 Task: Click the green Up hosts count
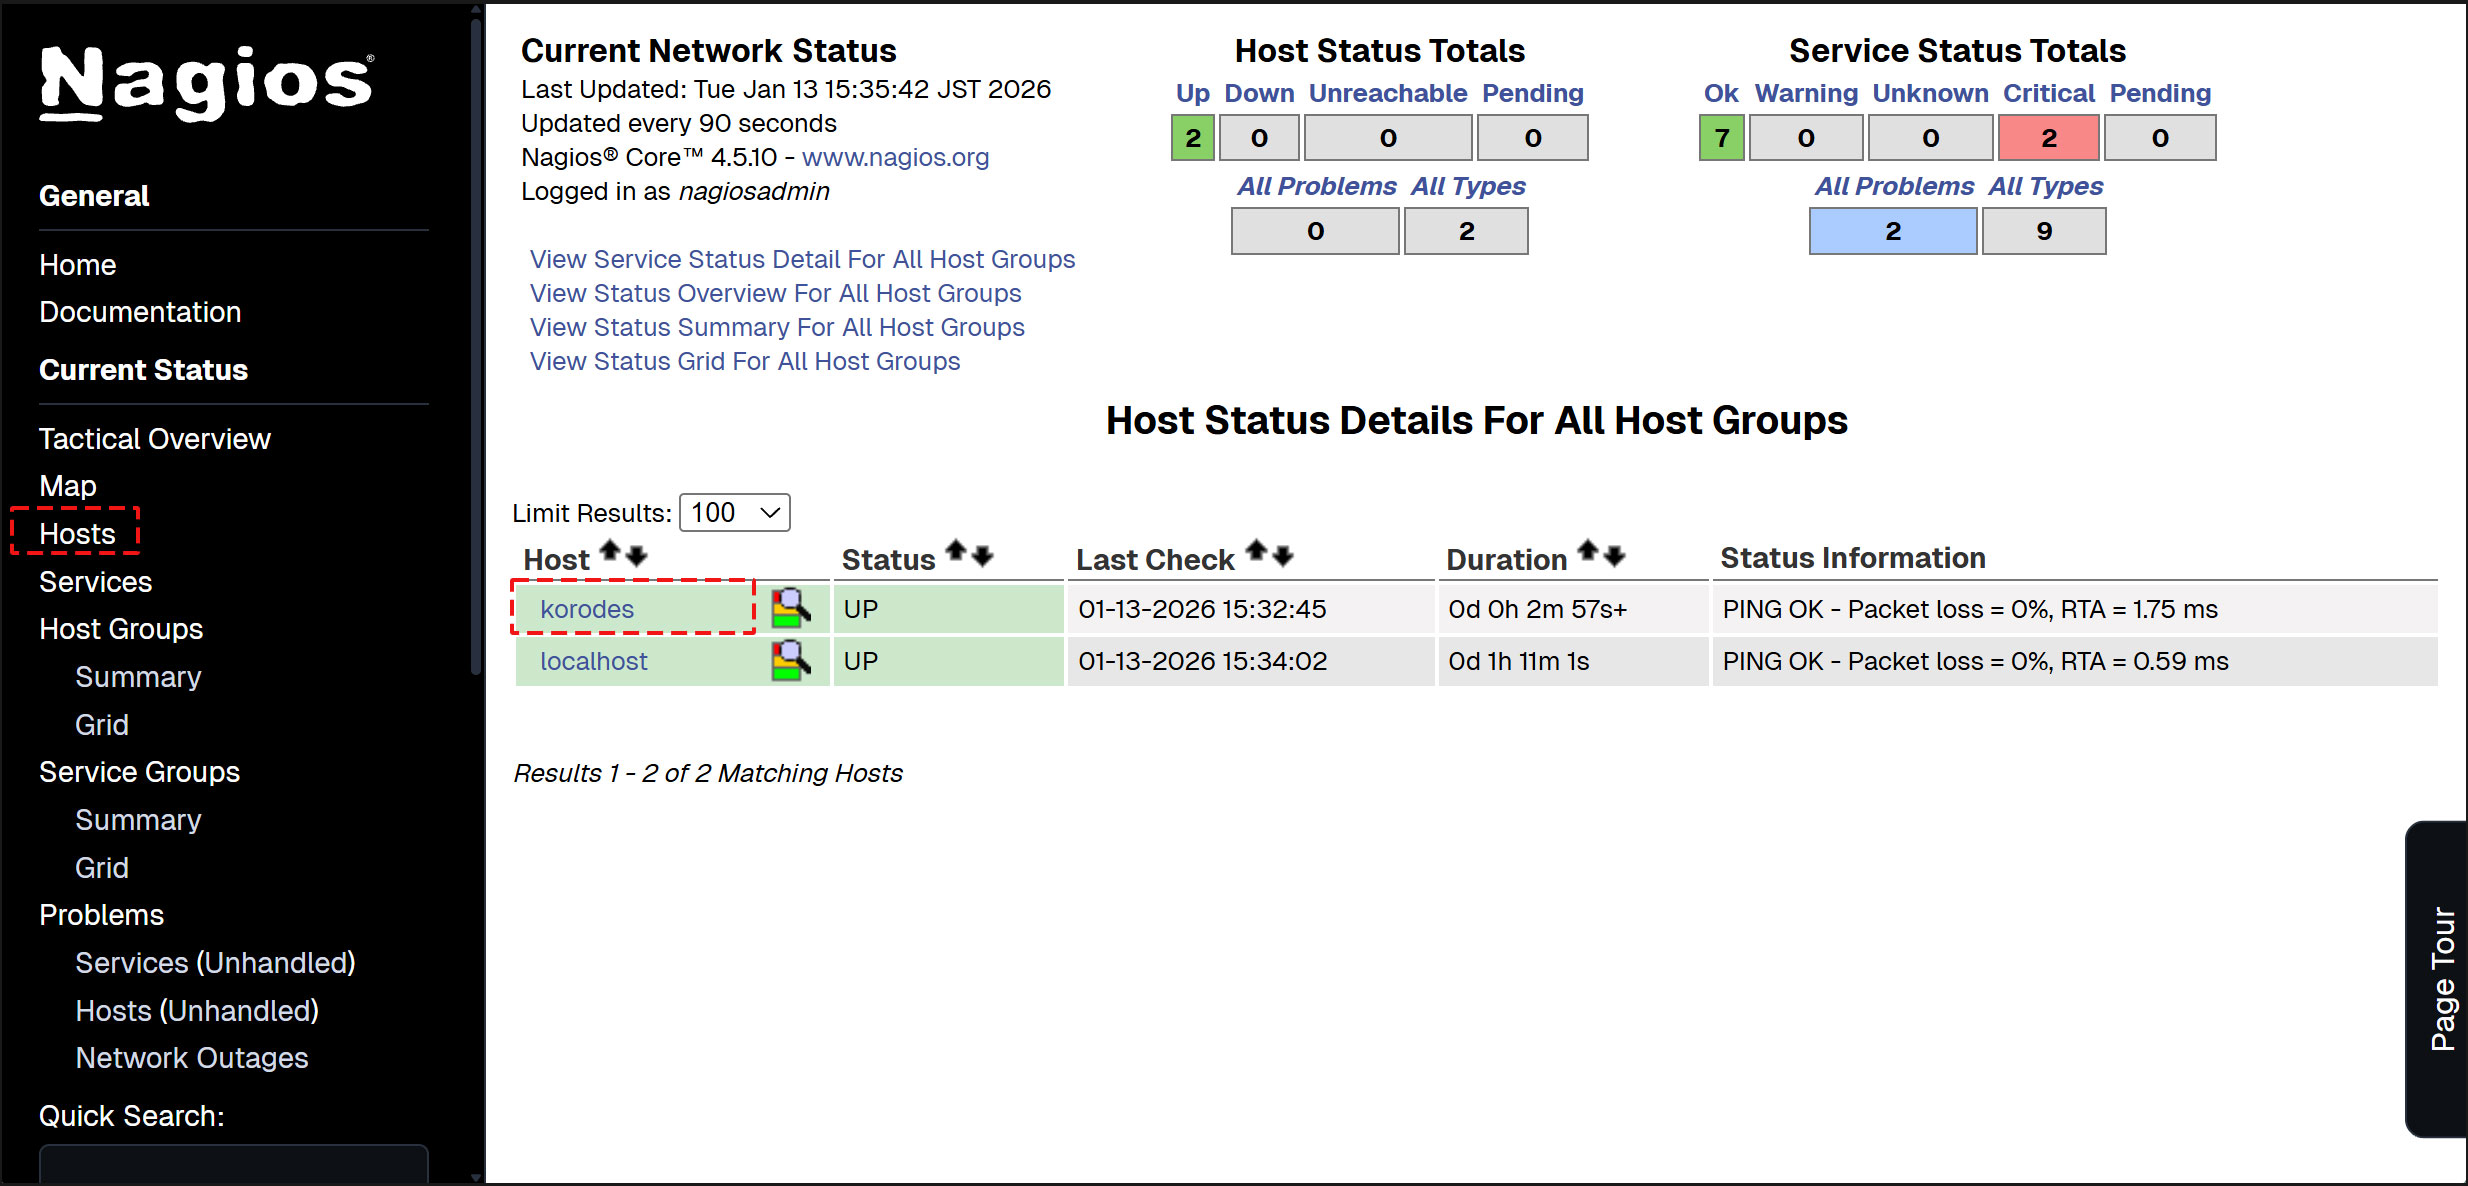click(x=1192, y=138)
